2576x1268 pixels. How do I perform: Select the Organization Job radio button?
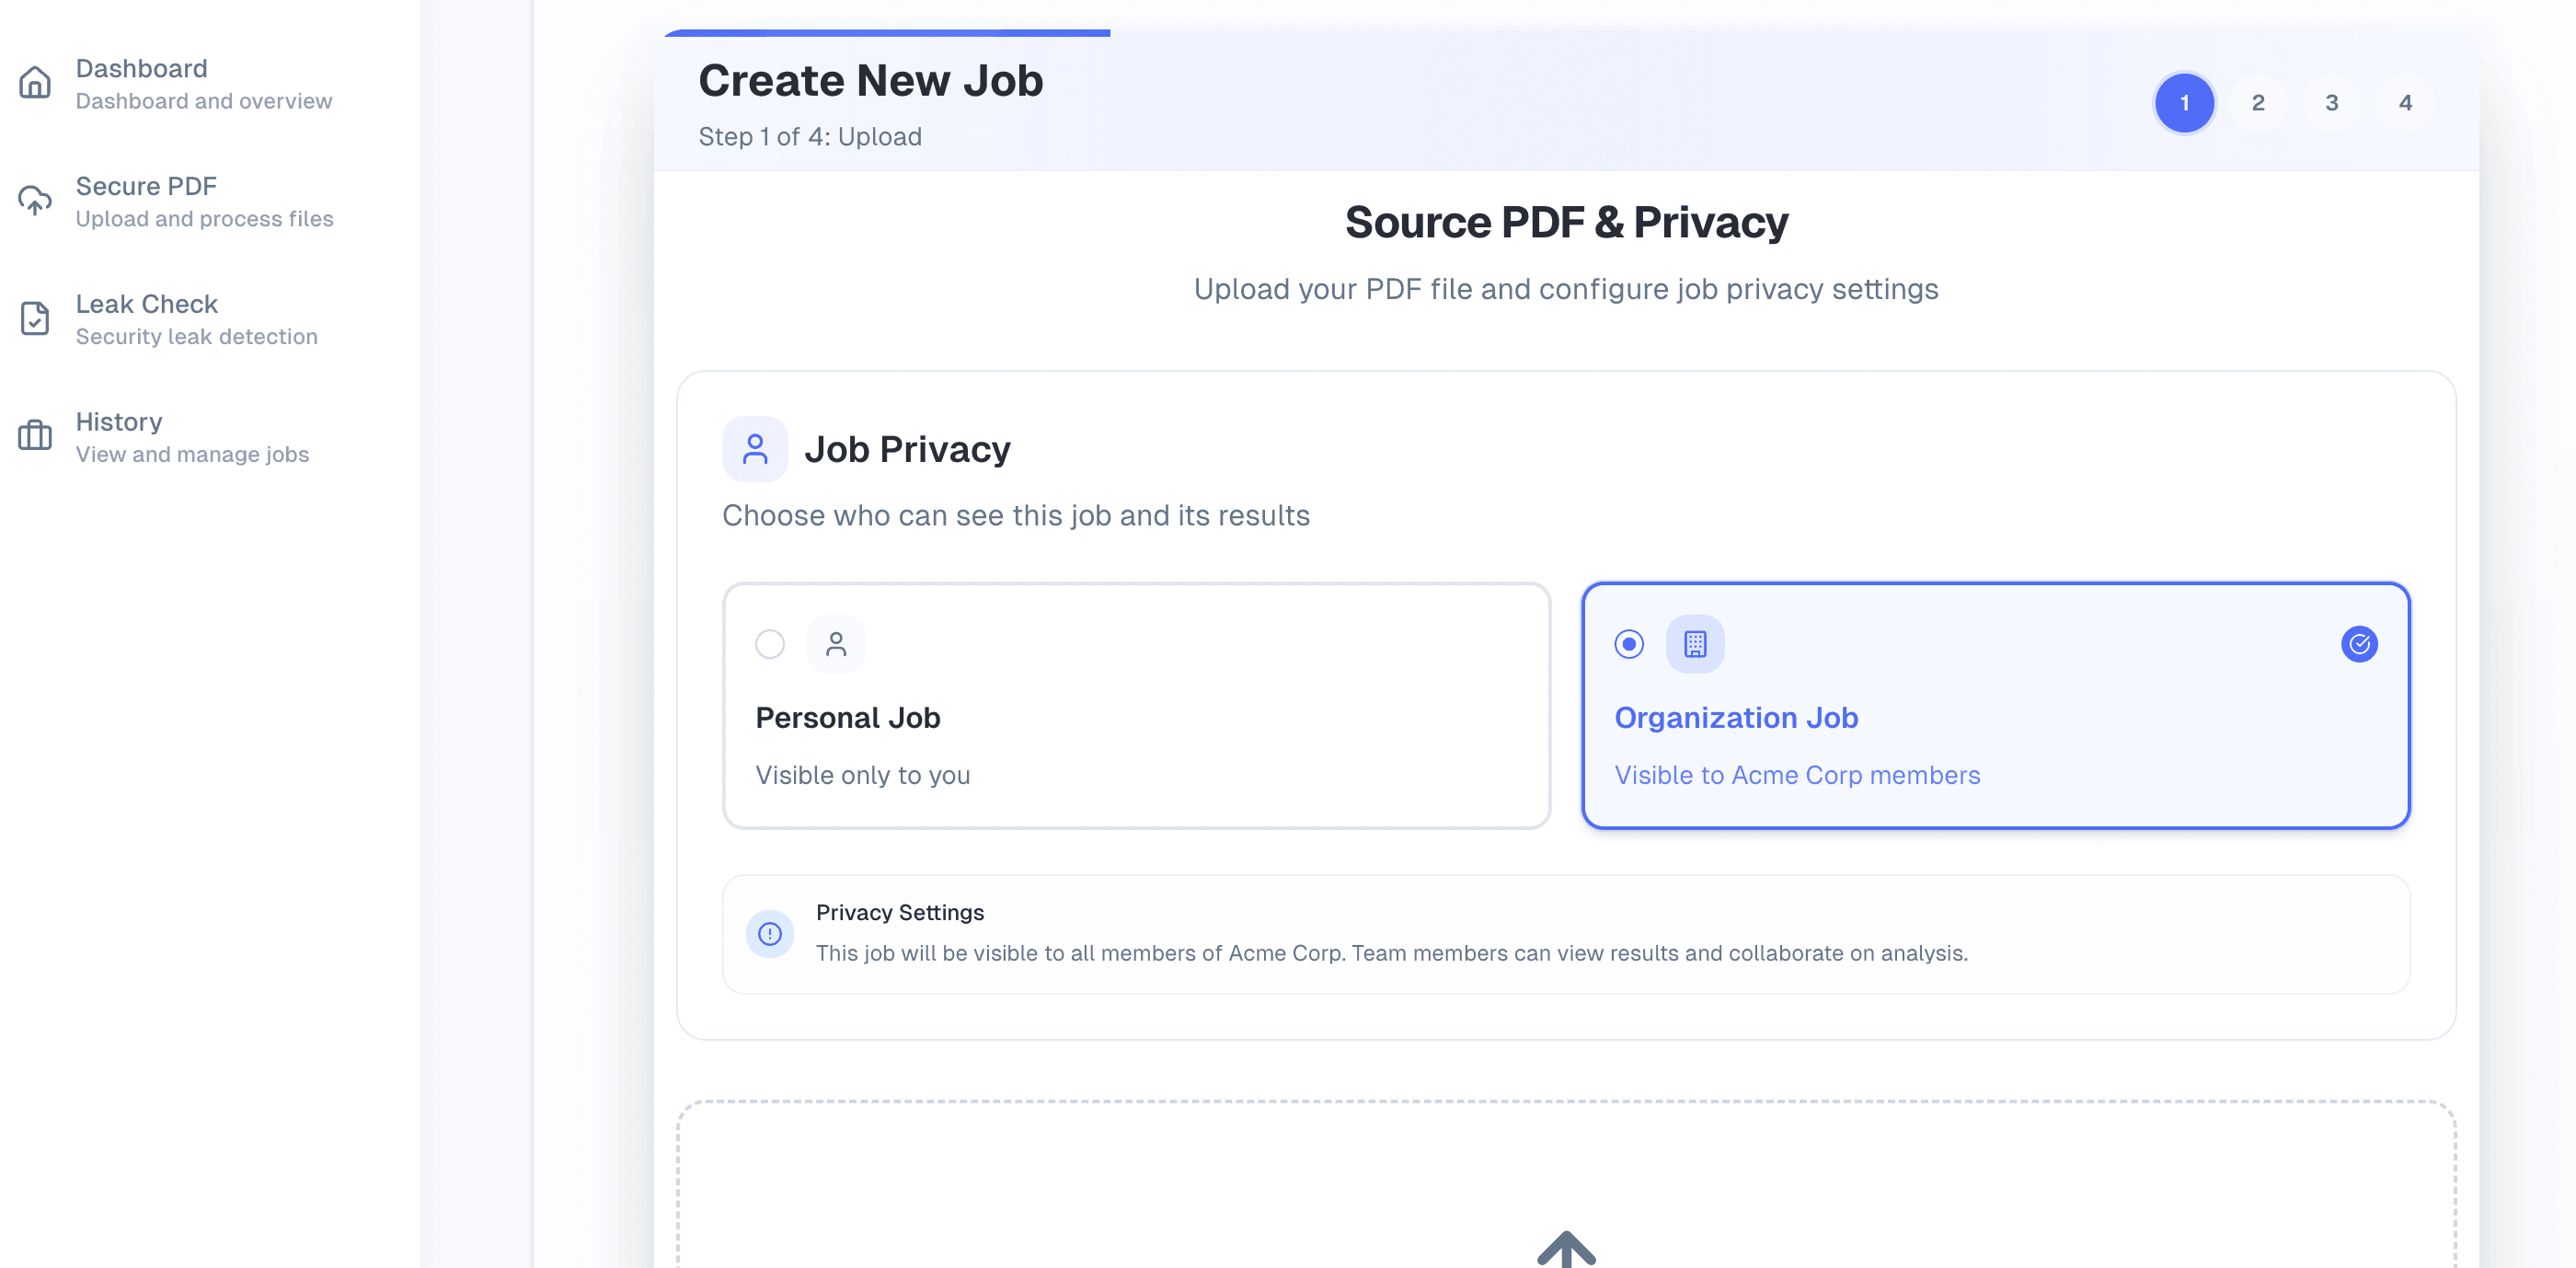point(1629,644)
